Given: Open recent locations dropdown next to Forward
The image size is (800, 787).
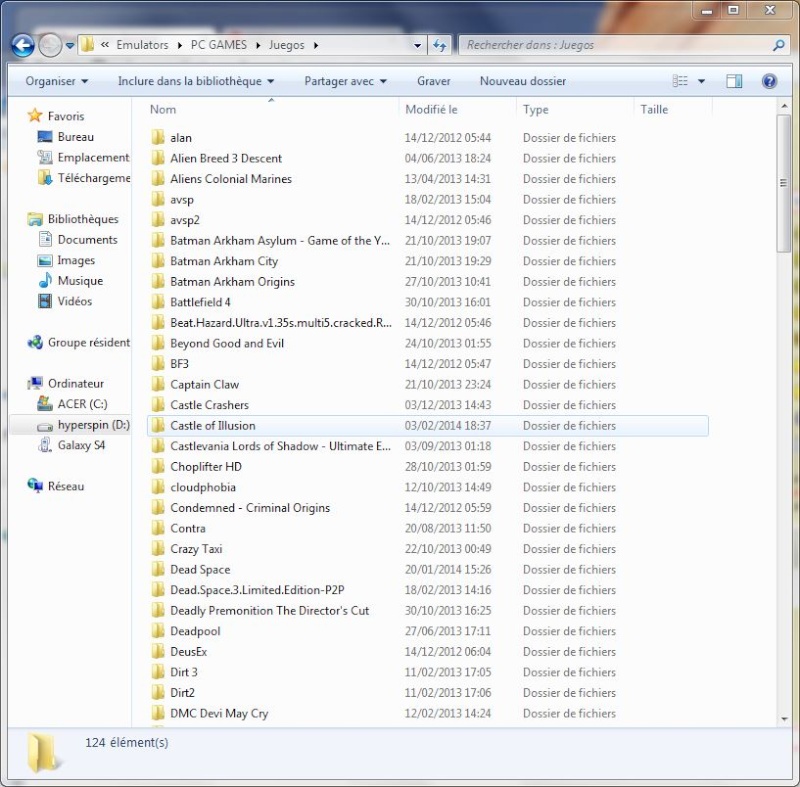Looking at the screenshot, I should point(70,45).
